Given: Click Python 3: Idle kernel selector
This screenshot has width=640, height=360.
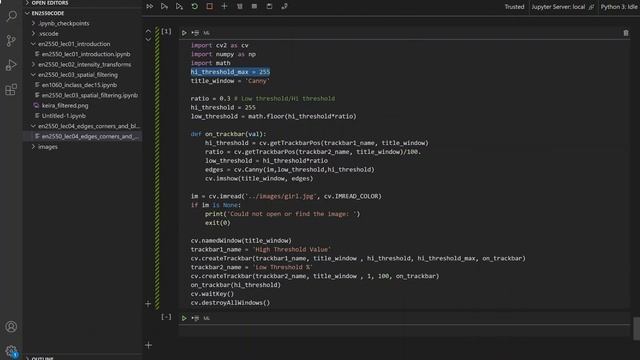Looking at the screenshot, I should coord(619,7).
